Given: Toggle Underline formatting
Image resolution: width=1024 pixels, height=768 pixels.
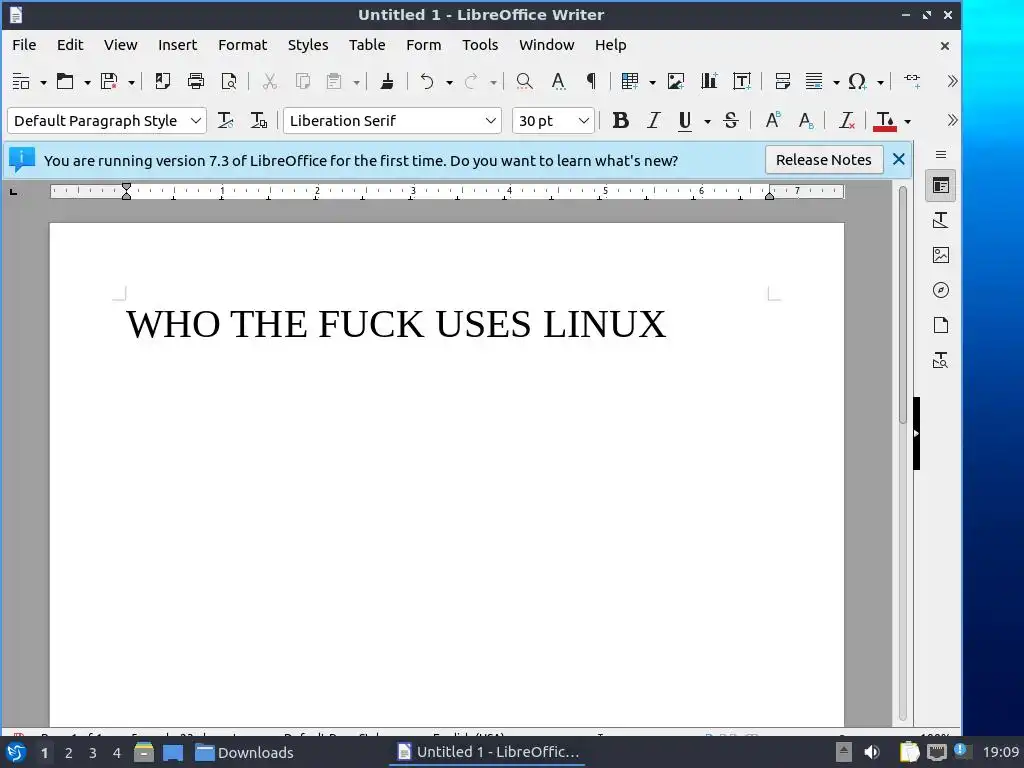Looking at the screenshot, I should point(684,120).
